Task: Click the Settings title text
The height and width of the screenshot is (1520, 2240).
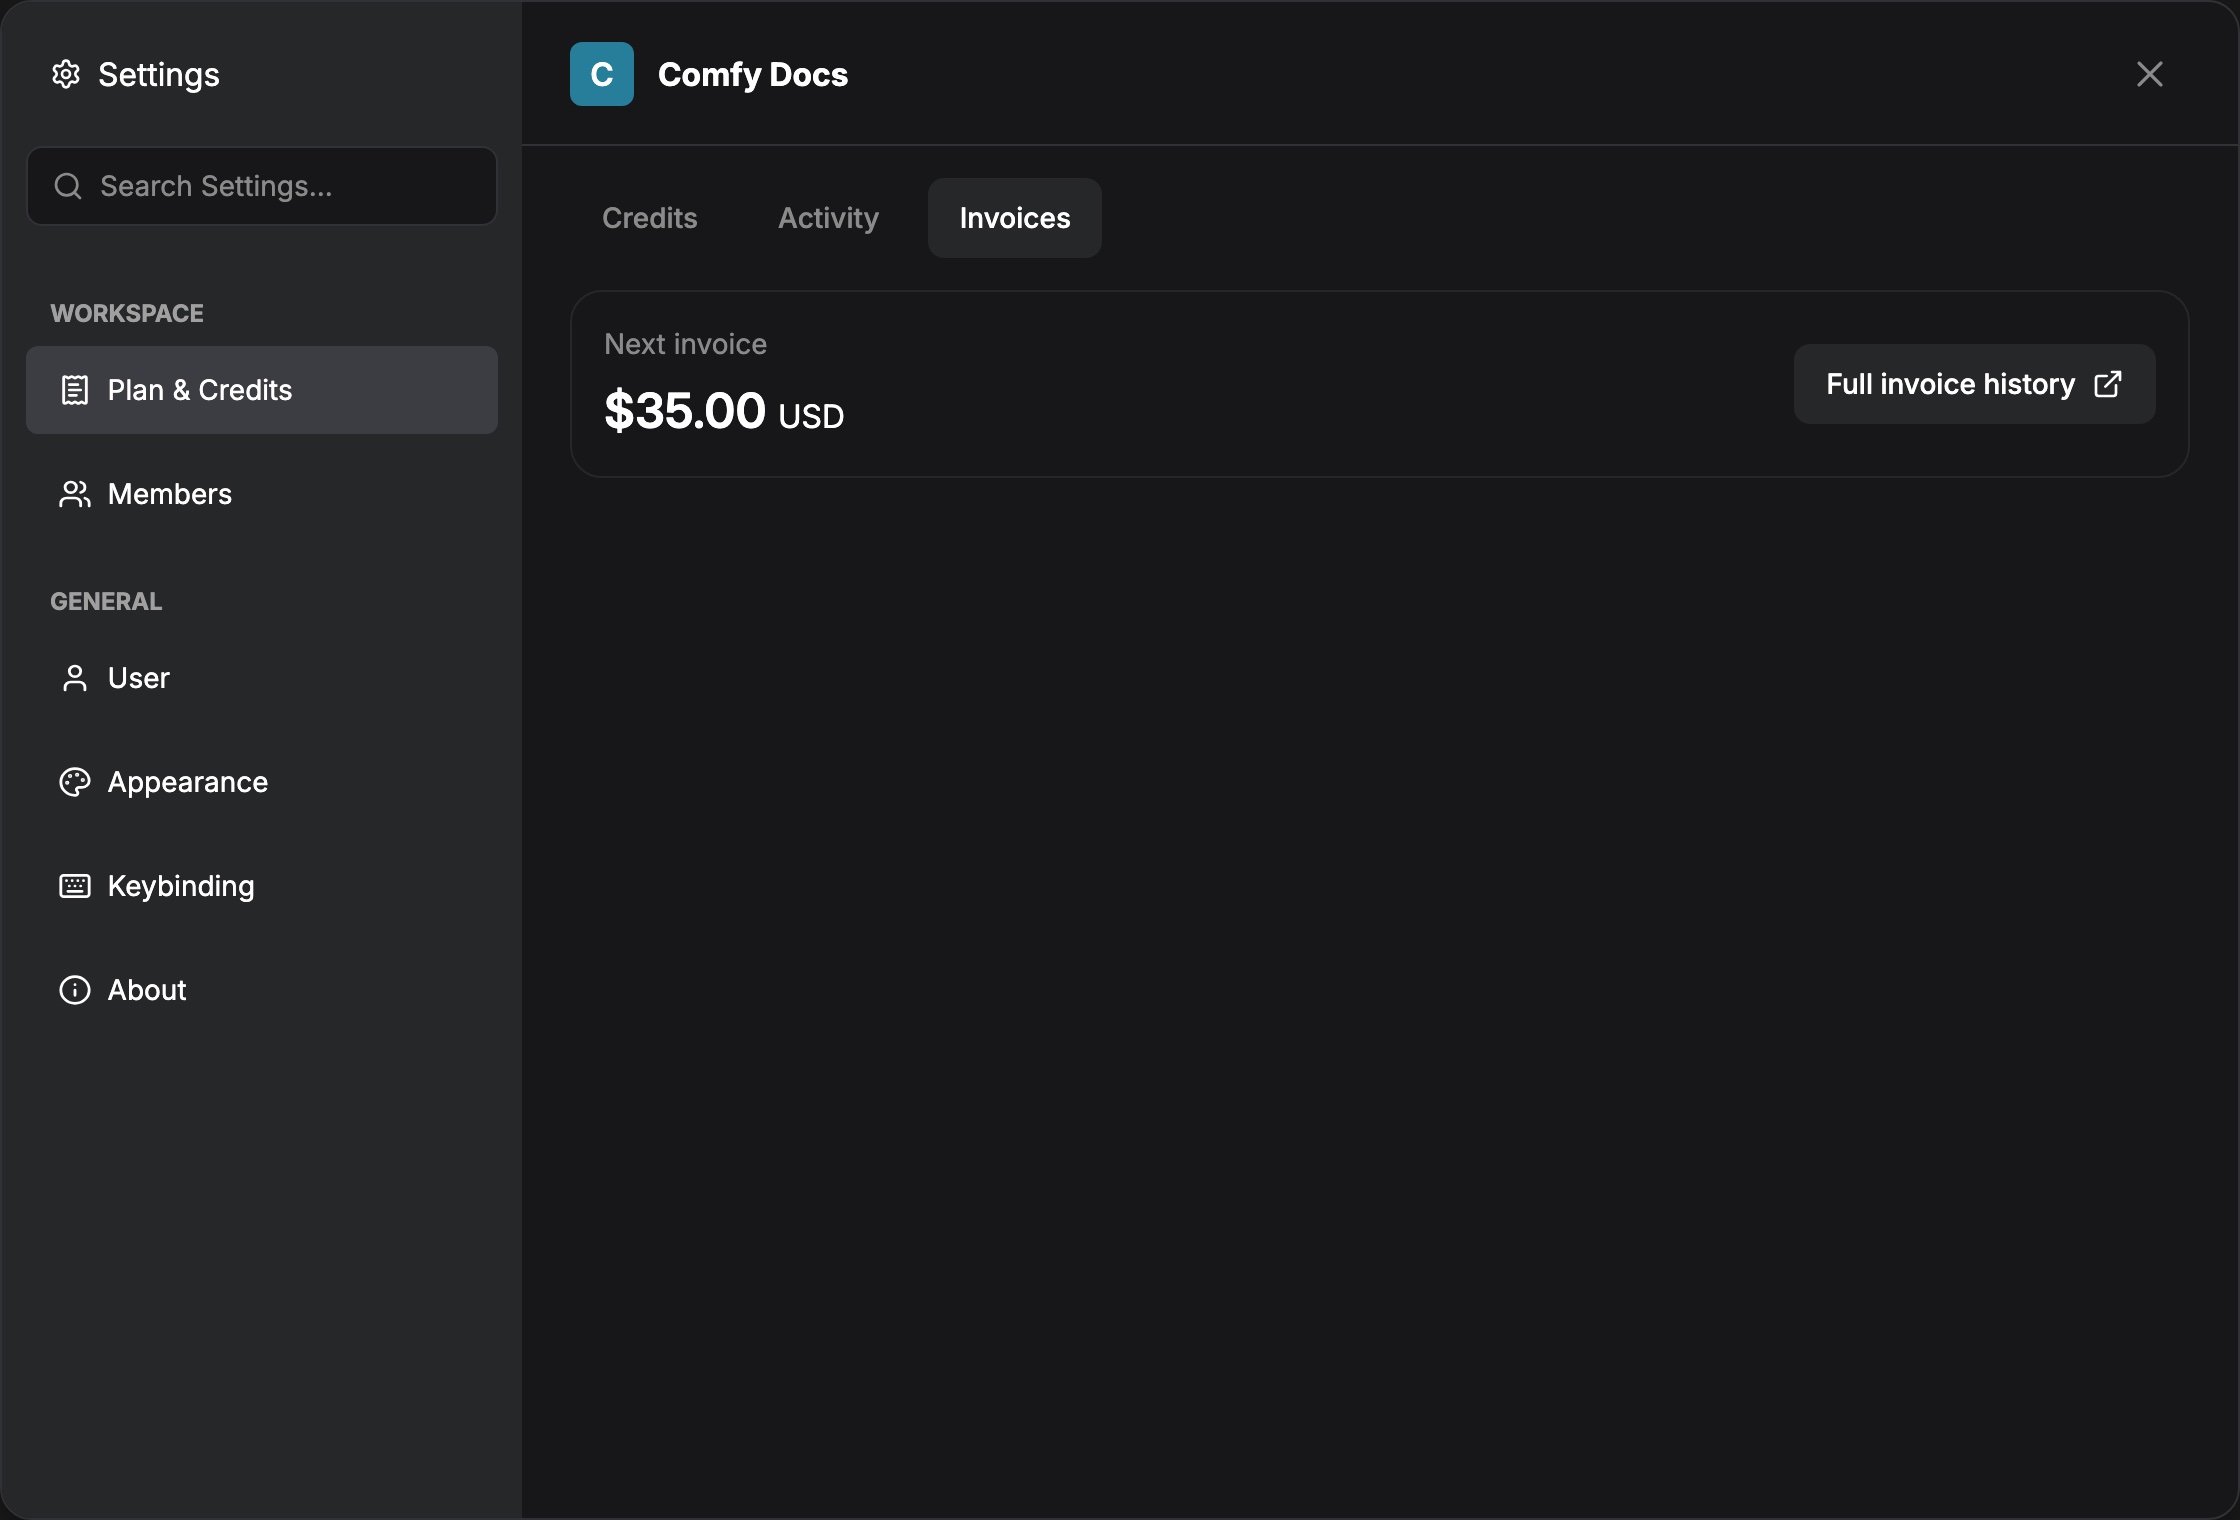Action: [x=159, y=75]
